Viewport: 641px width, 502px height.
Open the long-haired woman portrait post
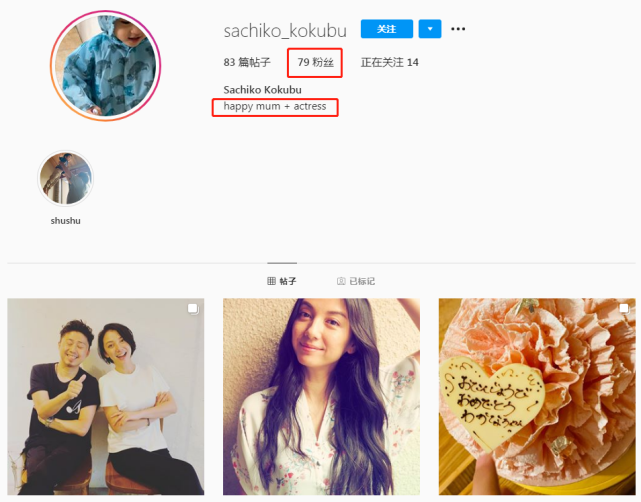(x=321, y=397)
